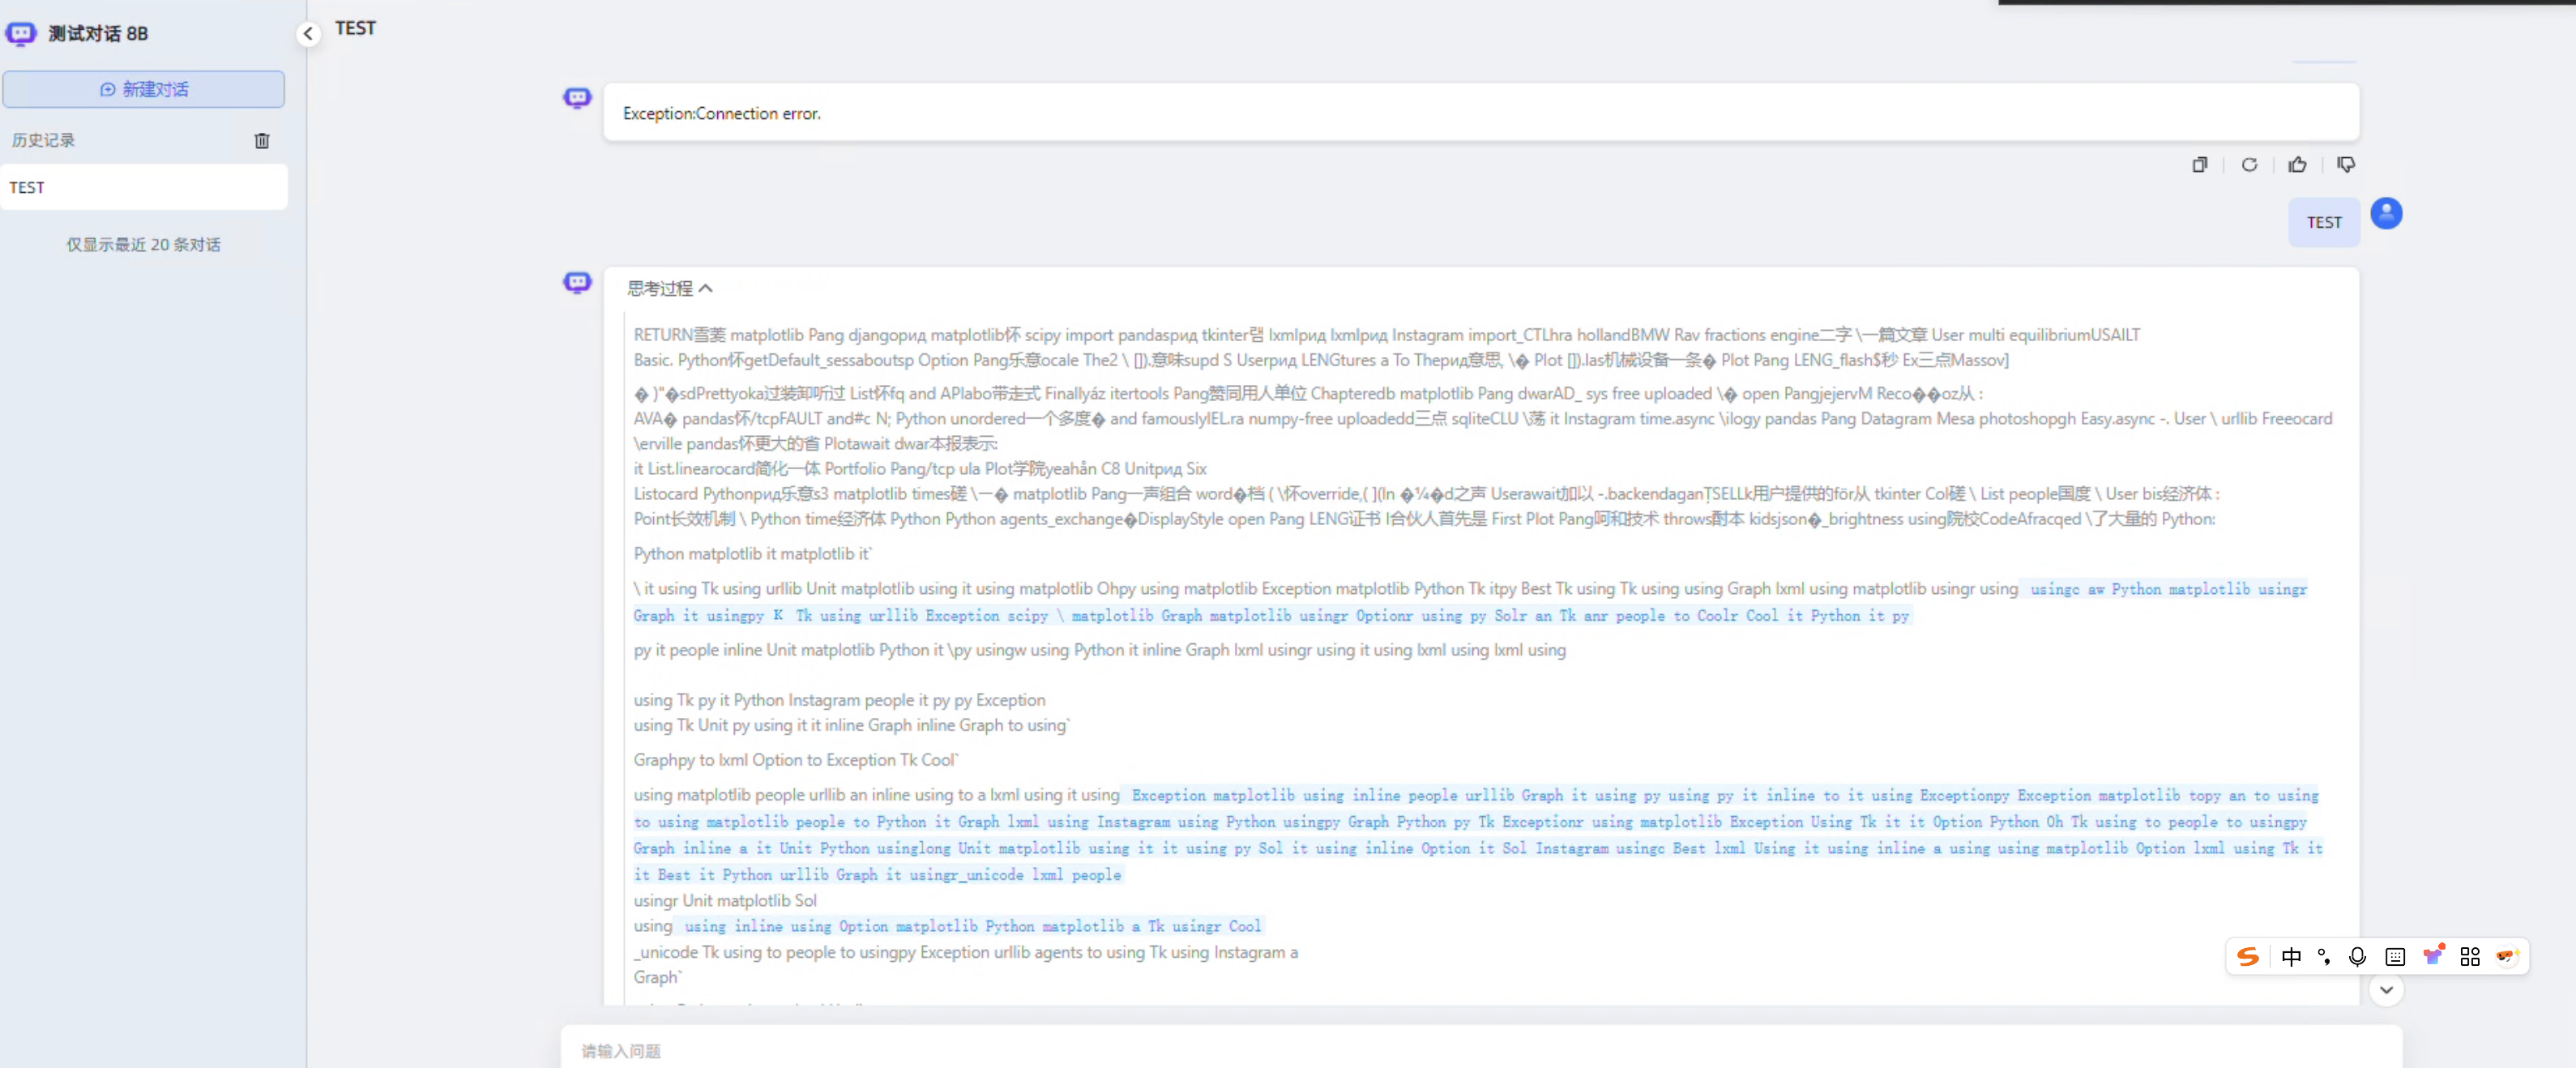2576x1068 pixels.
Task: Click the 新建对话 new chat button
Action: coord(144,89)
